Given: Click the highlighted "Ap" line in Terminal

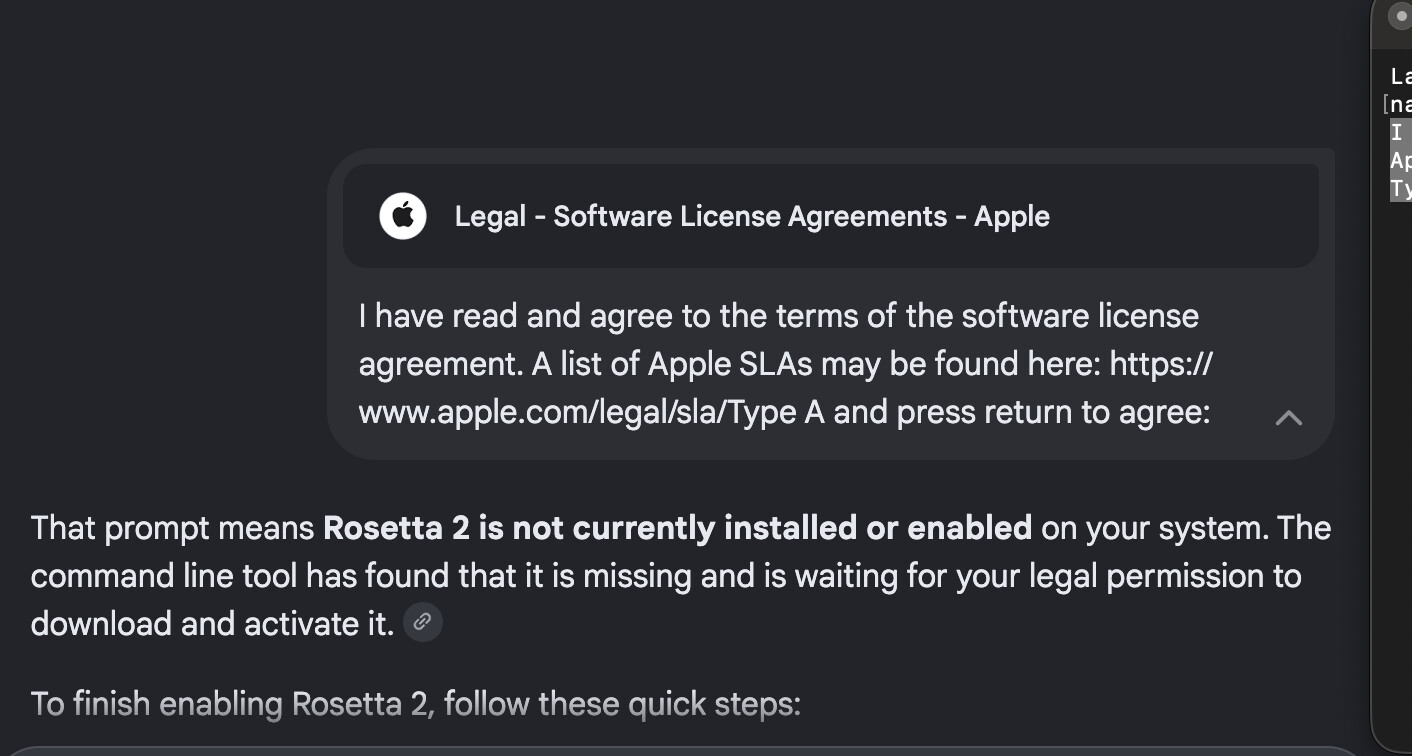Looking at the screenshot, I should point(1400,160).
